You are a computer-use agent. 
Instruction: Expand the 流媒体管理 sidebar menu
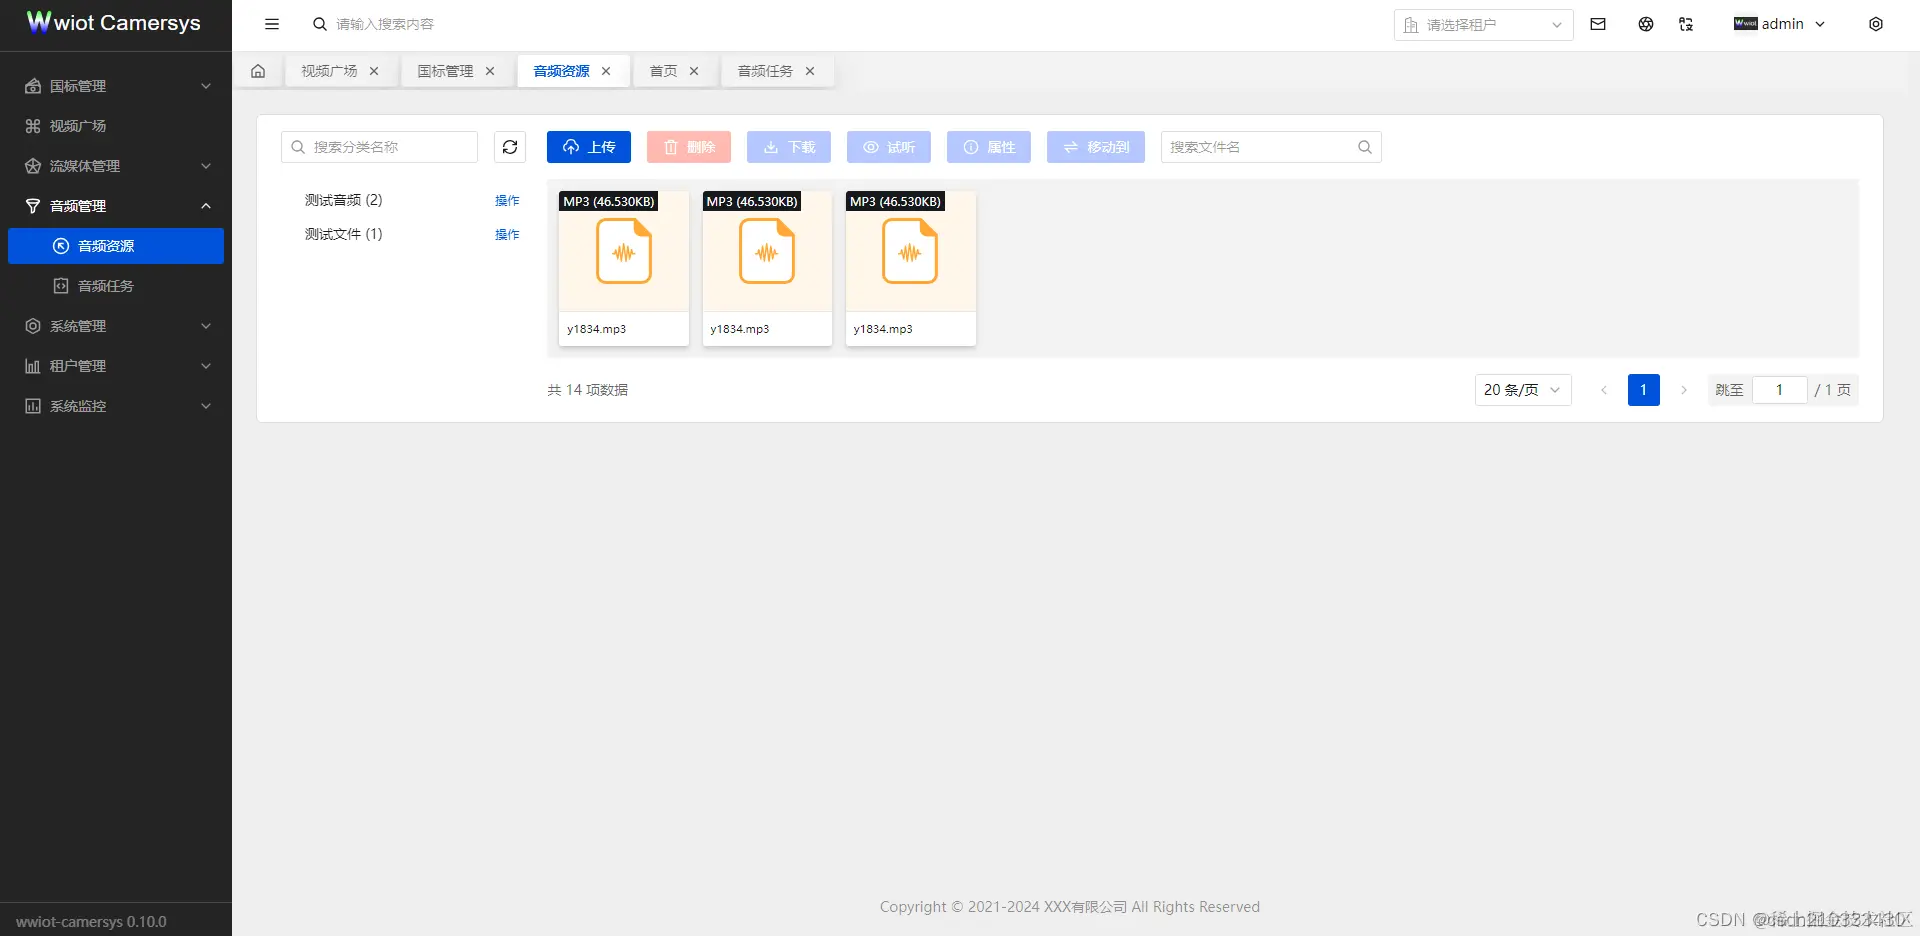pyautogui.click(x=116, y=166)
